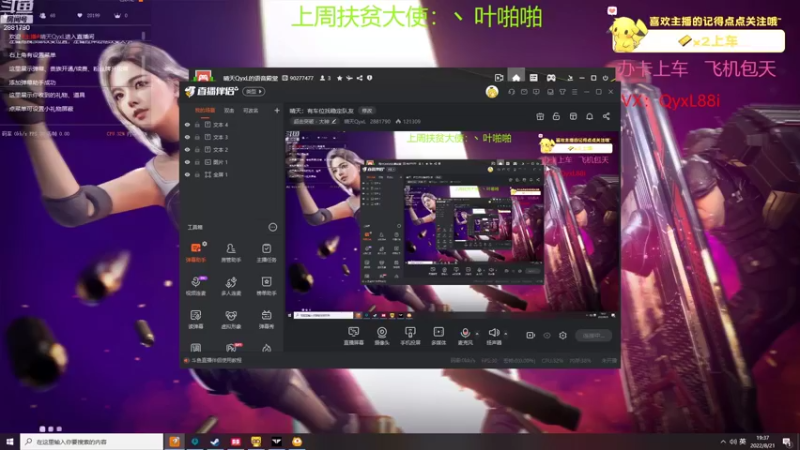Switch to the first orange scene tab
800x450 pixels.
pyautogui.click(x=205, y=110)
